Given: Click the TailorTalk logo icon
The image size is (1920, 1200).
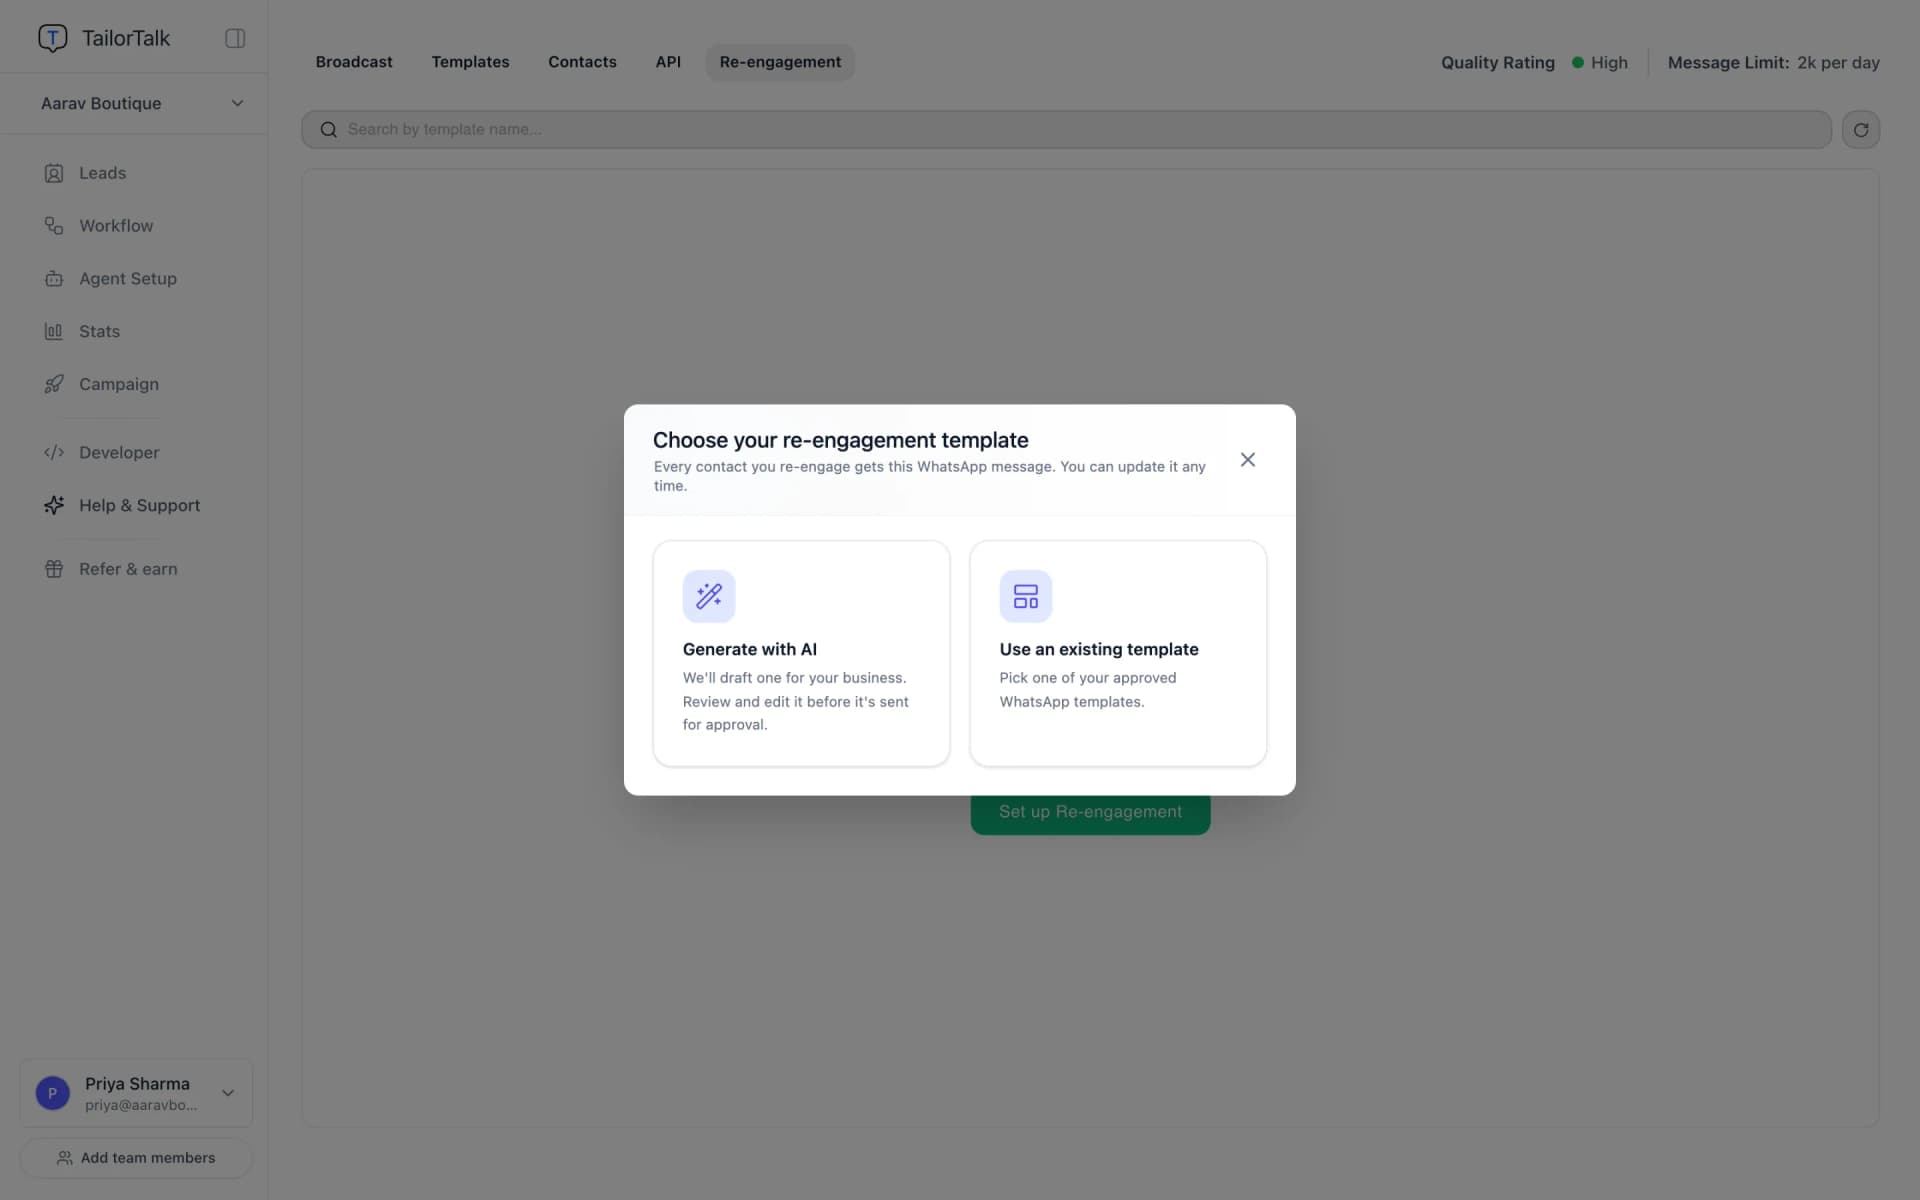Looking at the screenshot, I should [52, 38].
